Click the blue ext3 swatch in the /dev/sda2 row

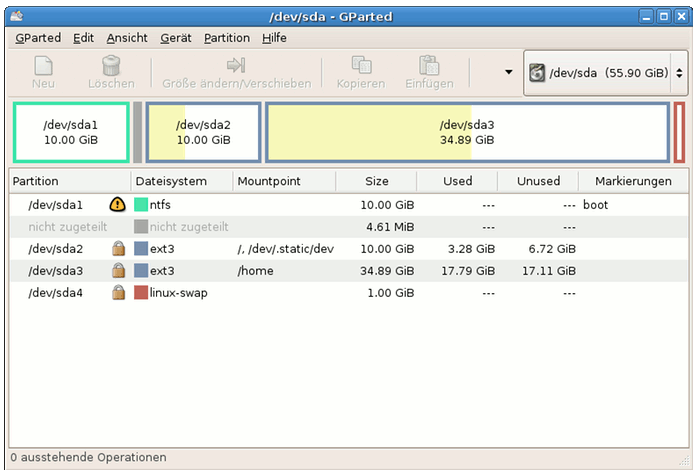pyautogui.click(x=141, y=248)
